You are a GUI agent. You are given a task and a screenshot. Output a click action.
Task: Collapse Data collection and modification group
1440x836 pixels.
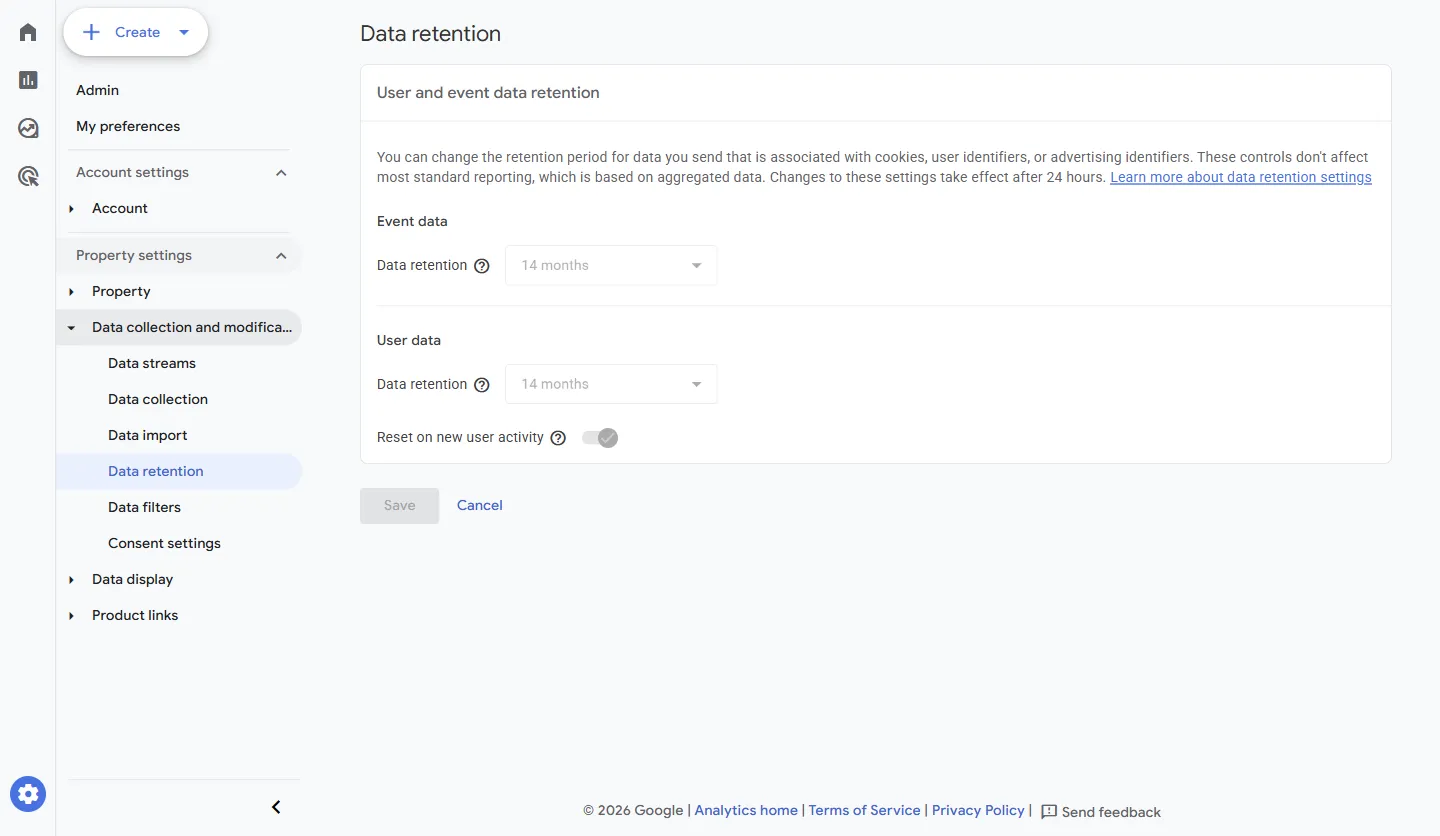(x=71, y=328)
